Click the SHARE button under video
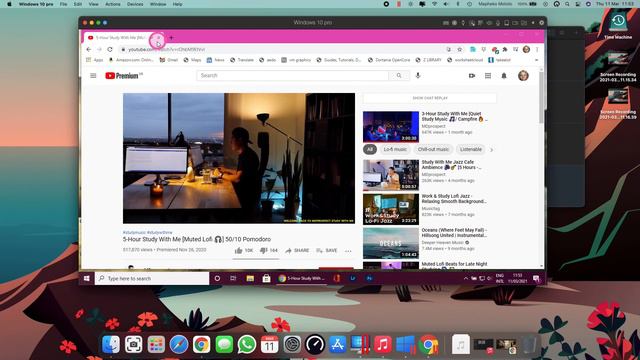The width and height of the screenshot is (640, 360). coord(297,250)
